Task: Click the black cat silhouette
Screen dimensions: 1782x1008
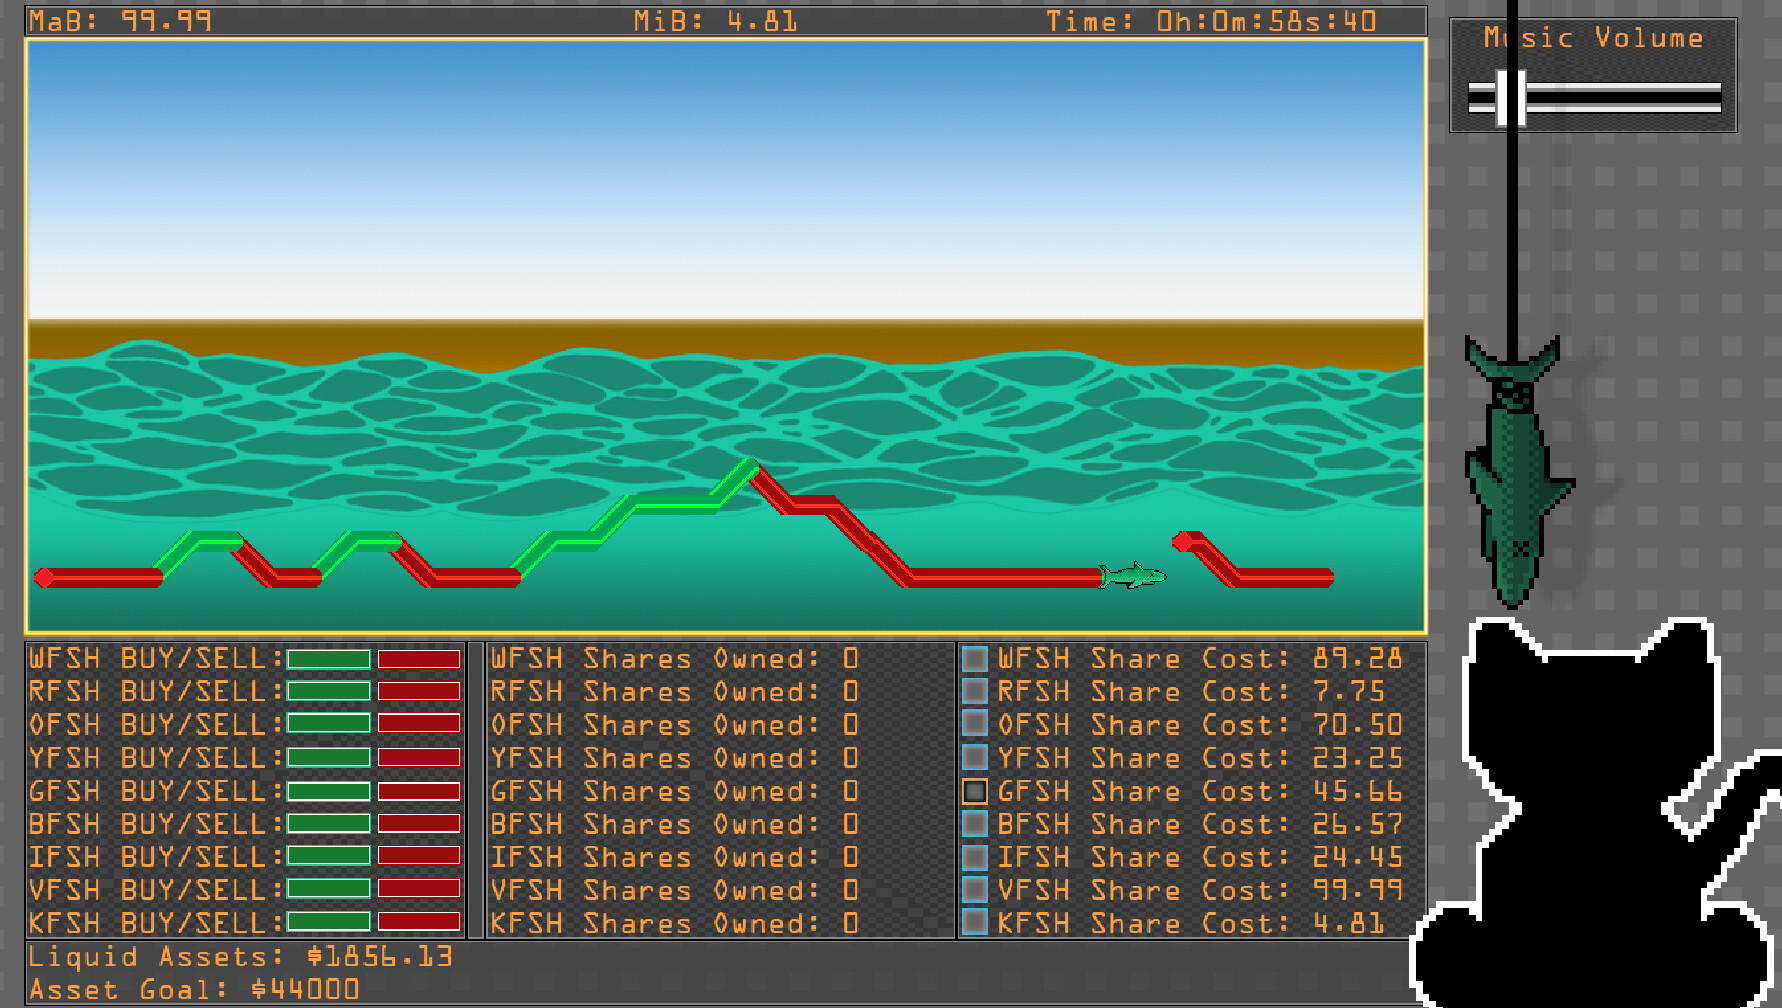Action: click(1590, 820)
